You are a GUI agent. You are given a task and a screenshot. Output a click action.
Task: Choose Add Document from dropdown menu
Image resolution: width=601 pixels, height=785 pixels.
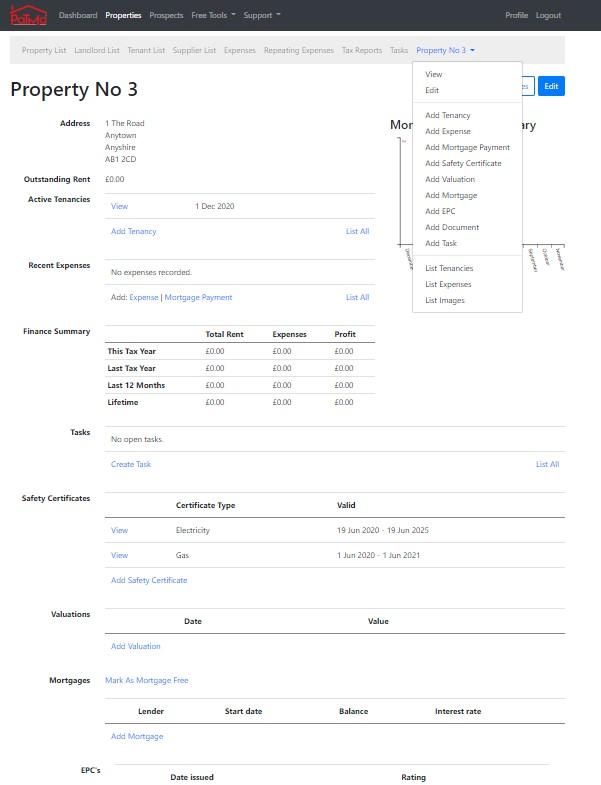[452, 227]
